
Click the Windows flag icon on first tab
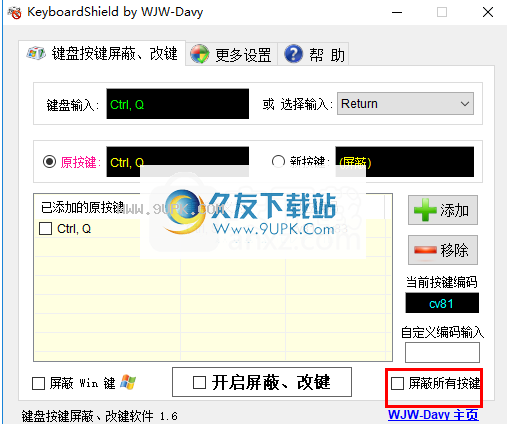(x=36, y=53)
